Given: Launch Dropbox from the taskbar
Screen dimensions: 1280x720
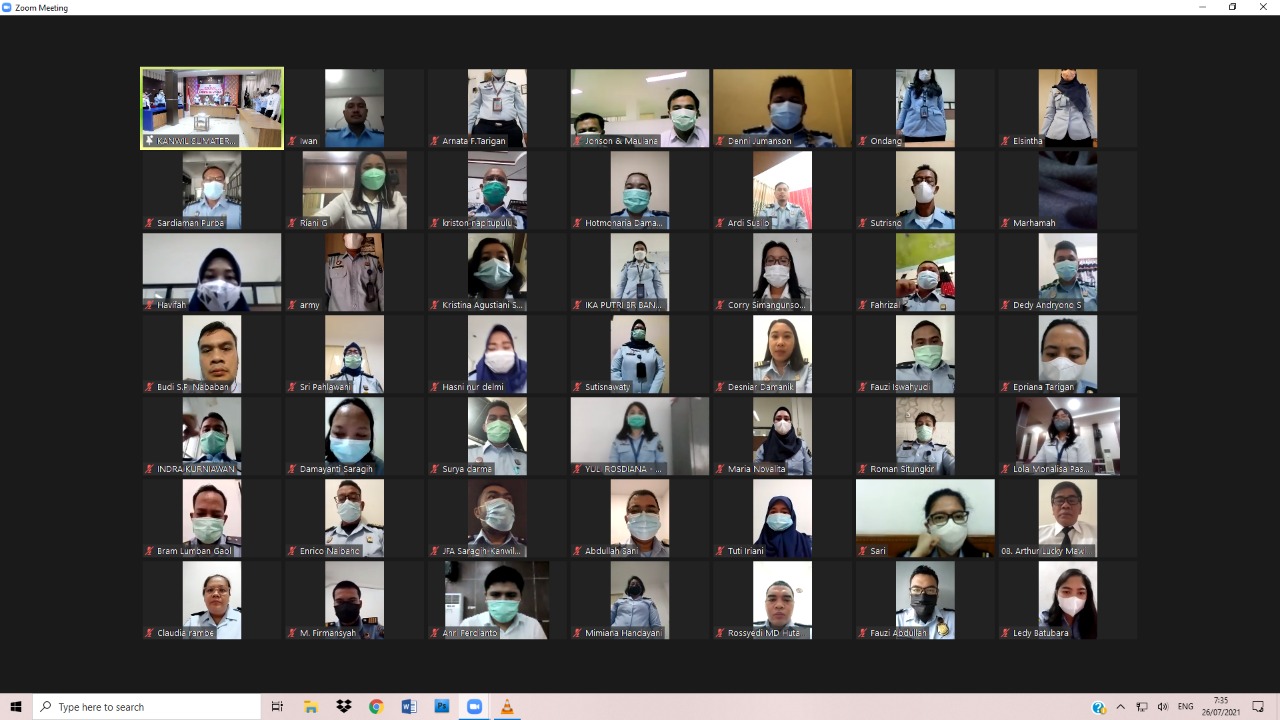Looking at the screenshot, I should tap(344, 707).
